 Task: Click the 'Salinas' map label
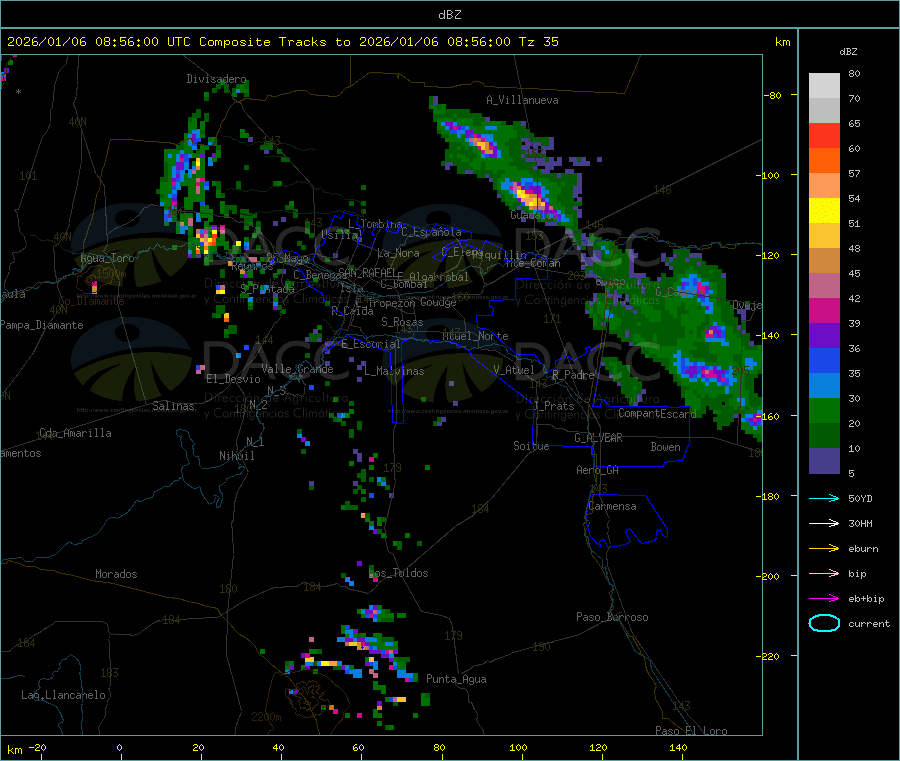pos(173,406)
